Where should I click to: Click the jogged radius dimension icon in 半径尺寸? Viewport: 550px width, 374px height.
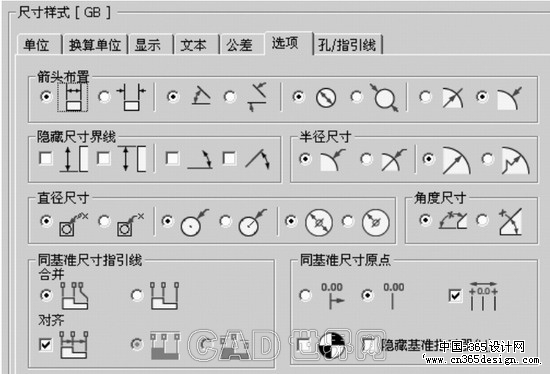coord(515,161)
